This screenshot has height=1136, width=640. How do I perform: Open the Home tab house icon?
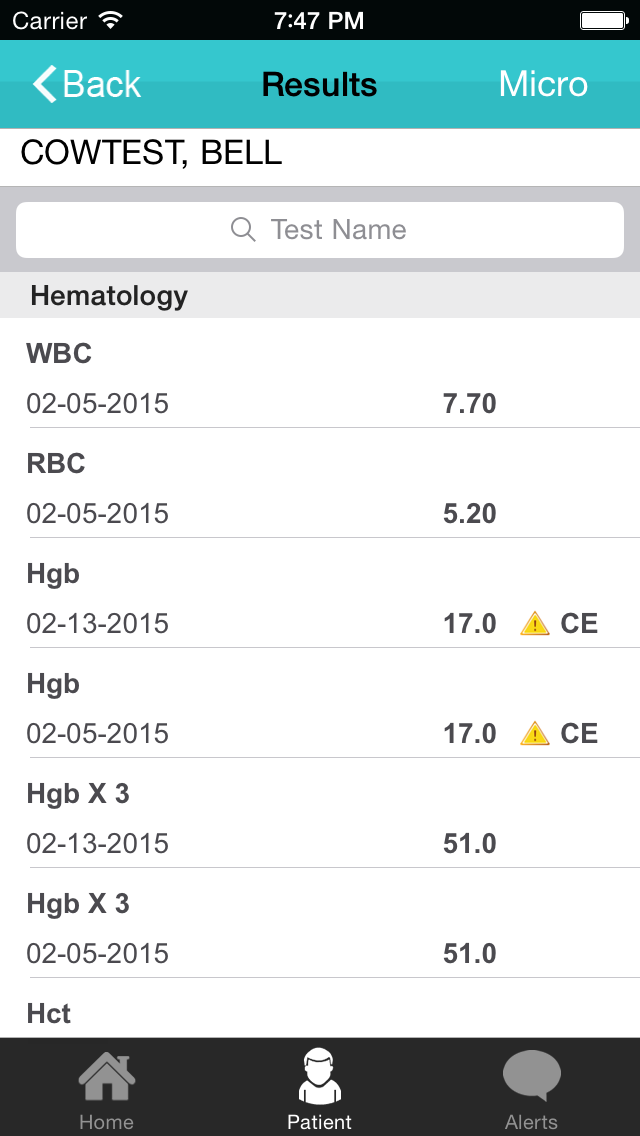(x=107, y=1079)
